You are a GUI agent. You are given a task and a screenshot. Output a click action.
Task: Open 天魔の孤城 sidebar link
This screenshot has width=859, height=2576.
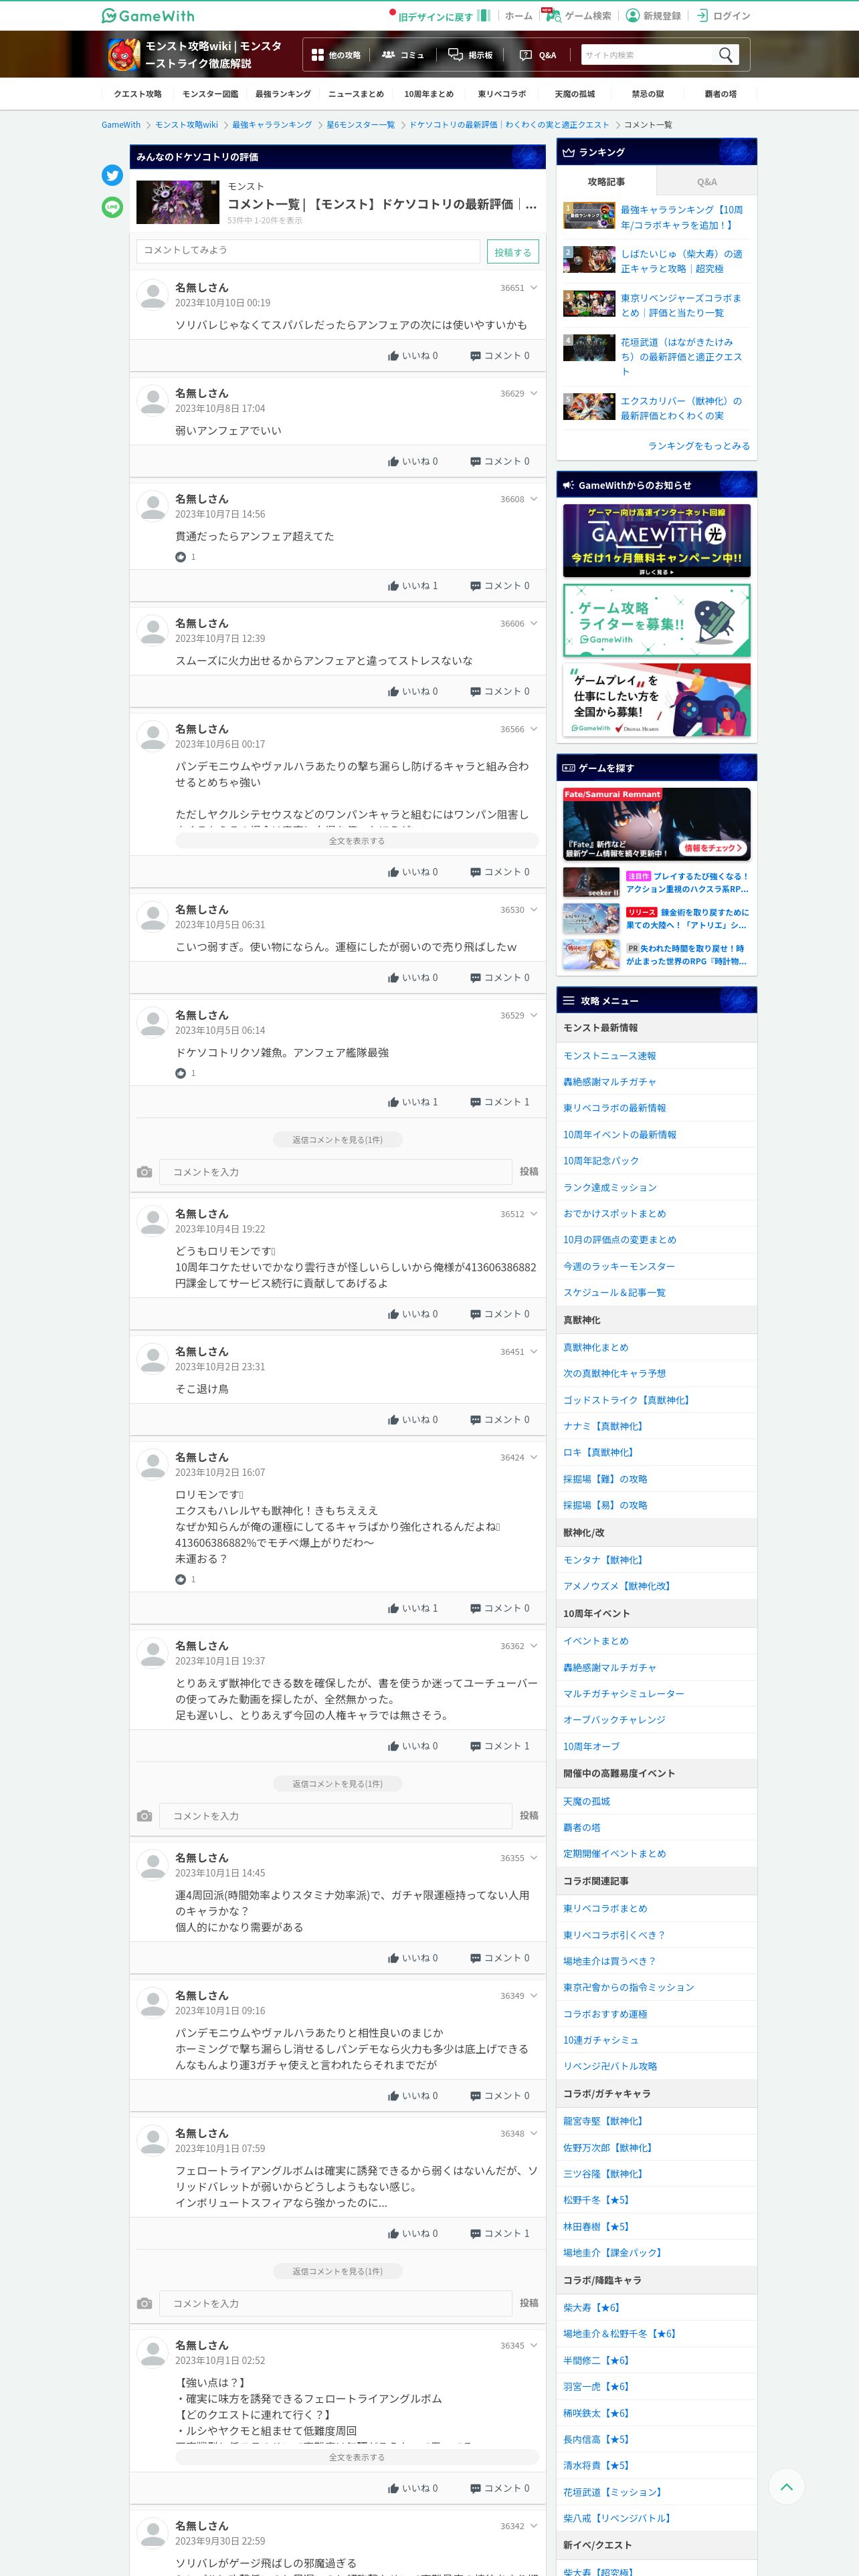tap(586, 1801)
